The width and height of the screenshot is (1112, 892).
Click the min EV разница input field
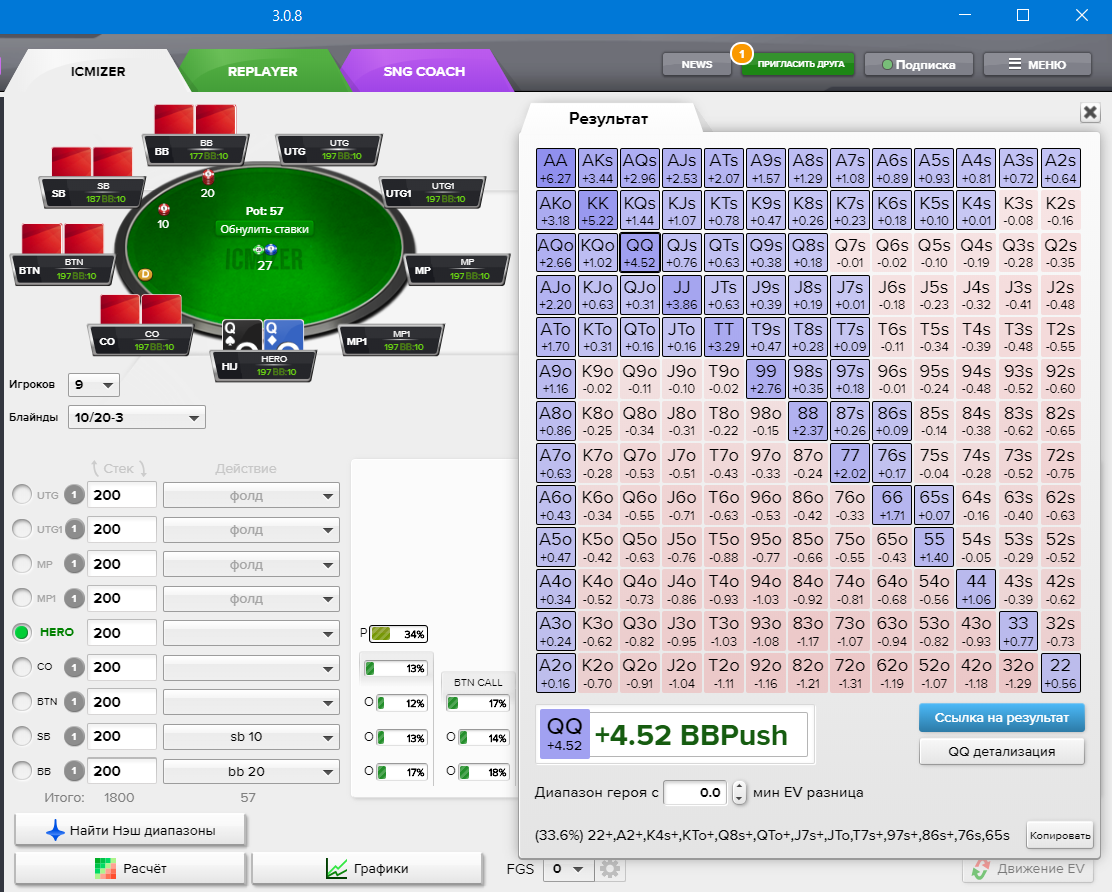pos(695,793)
